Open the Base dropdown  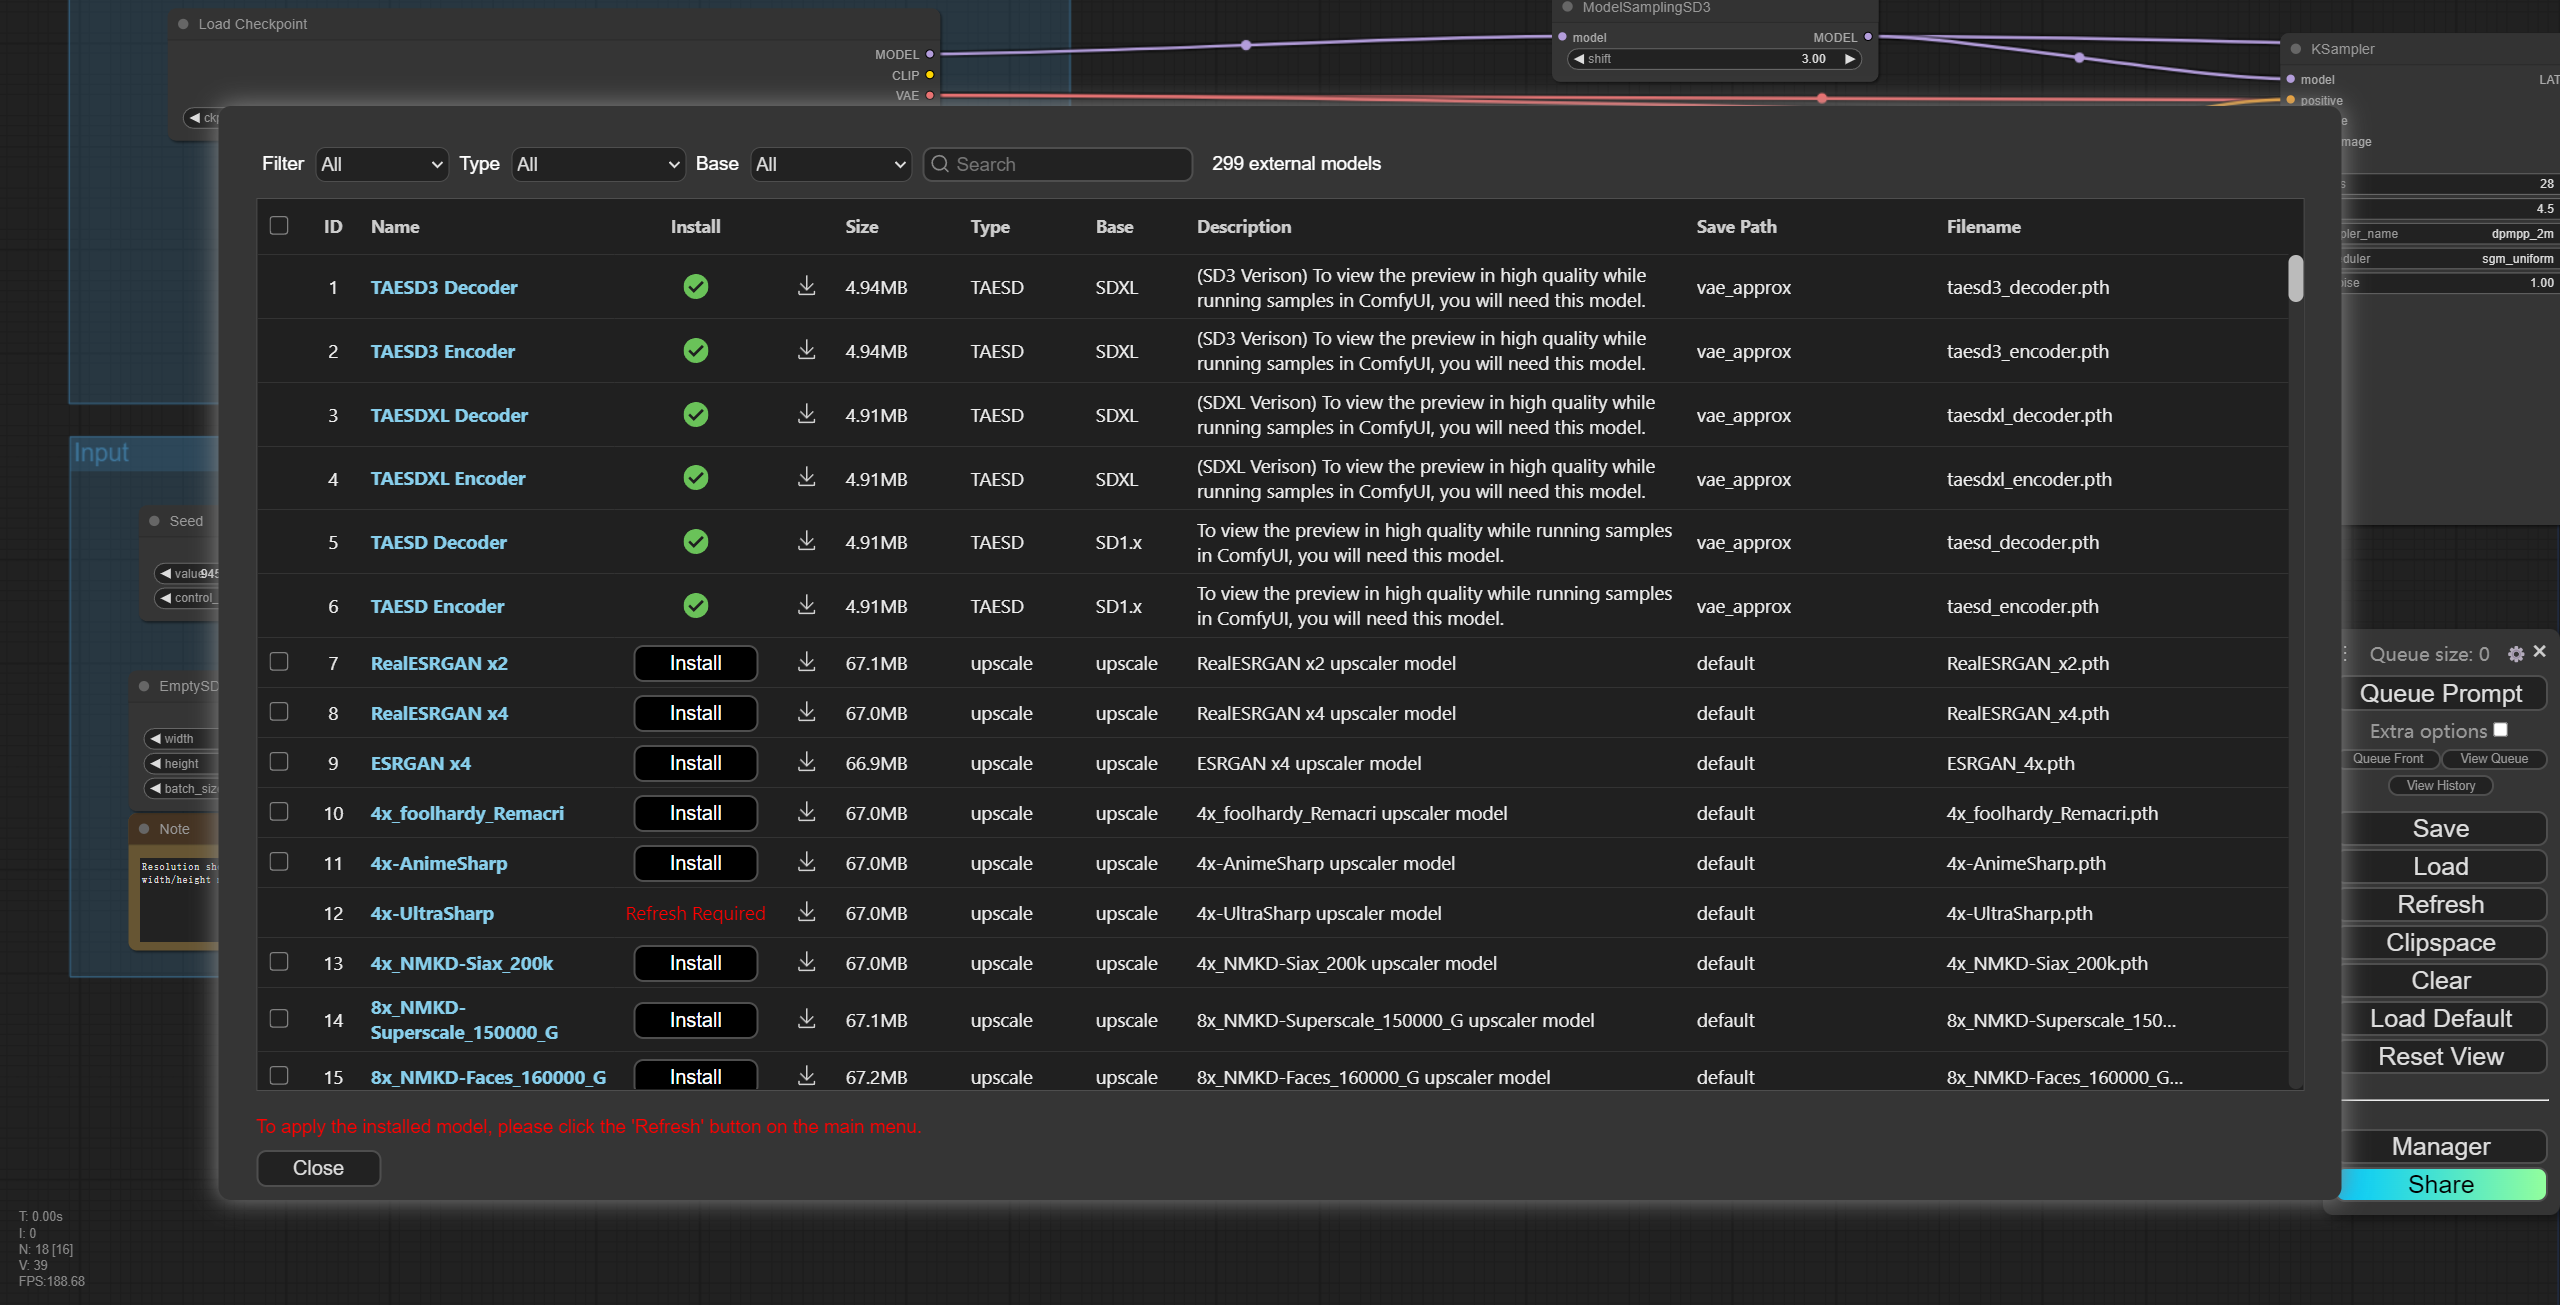point(831,164)
